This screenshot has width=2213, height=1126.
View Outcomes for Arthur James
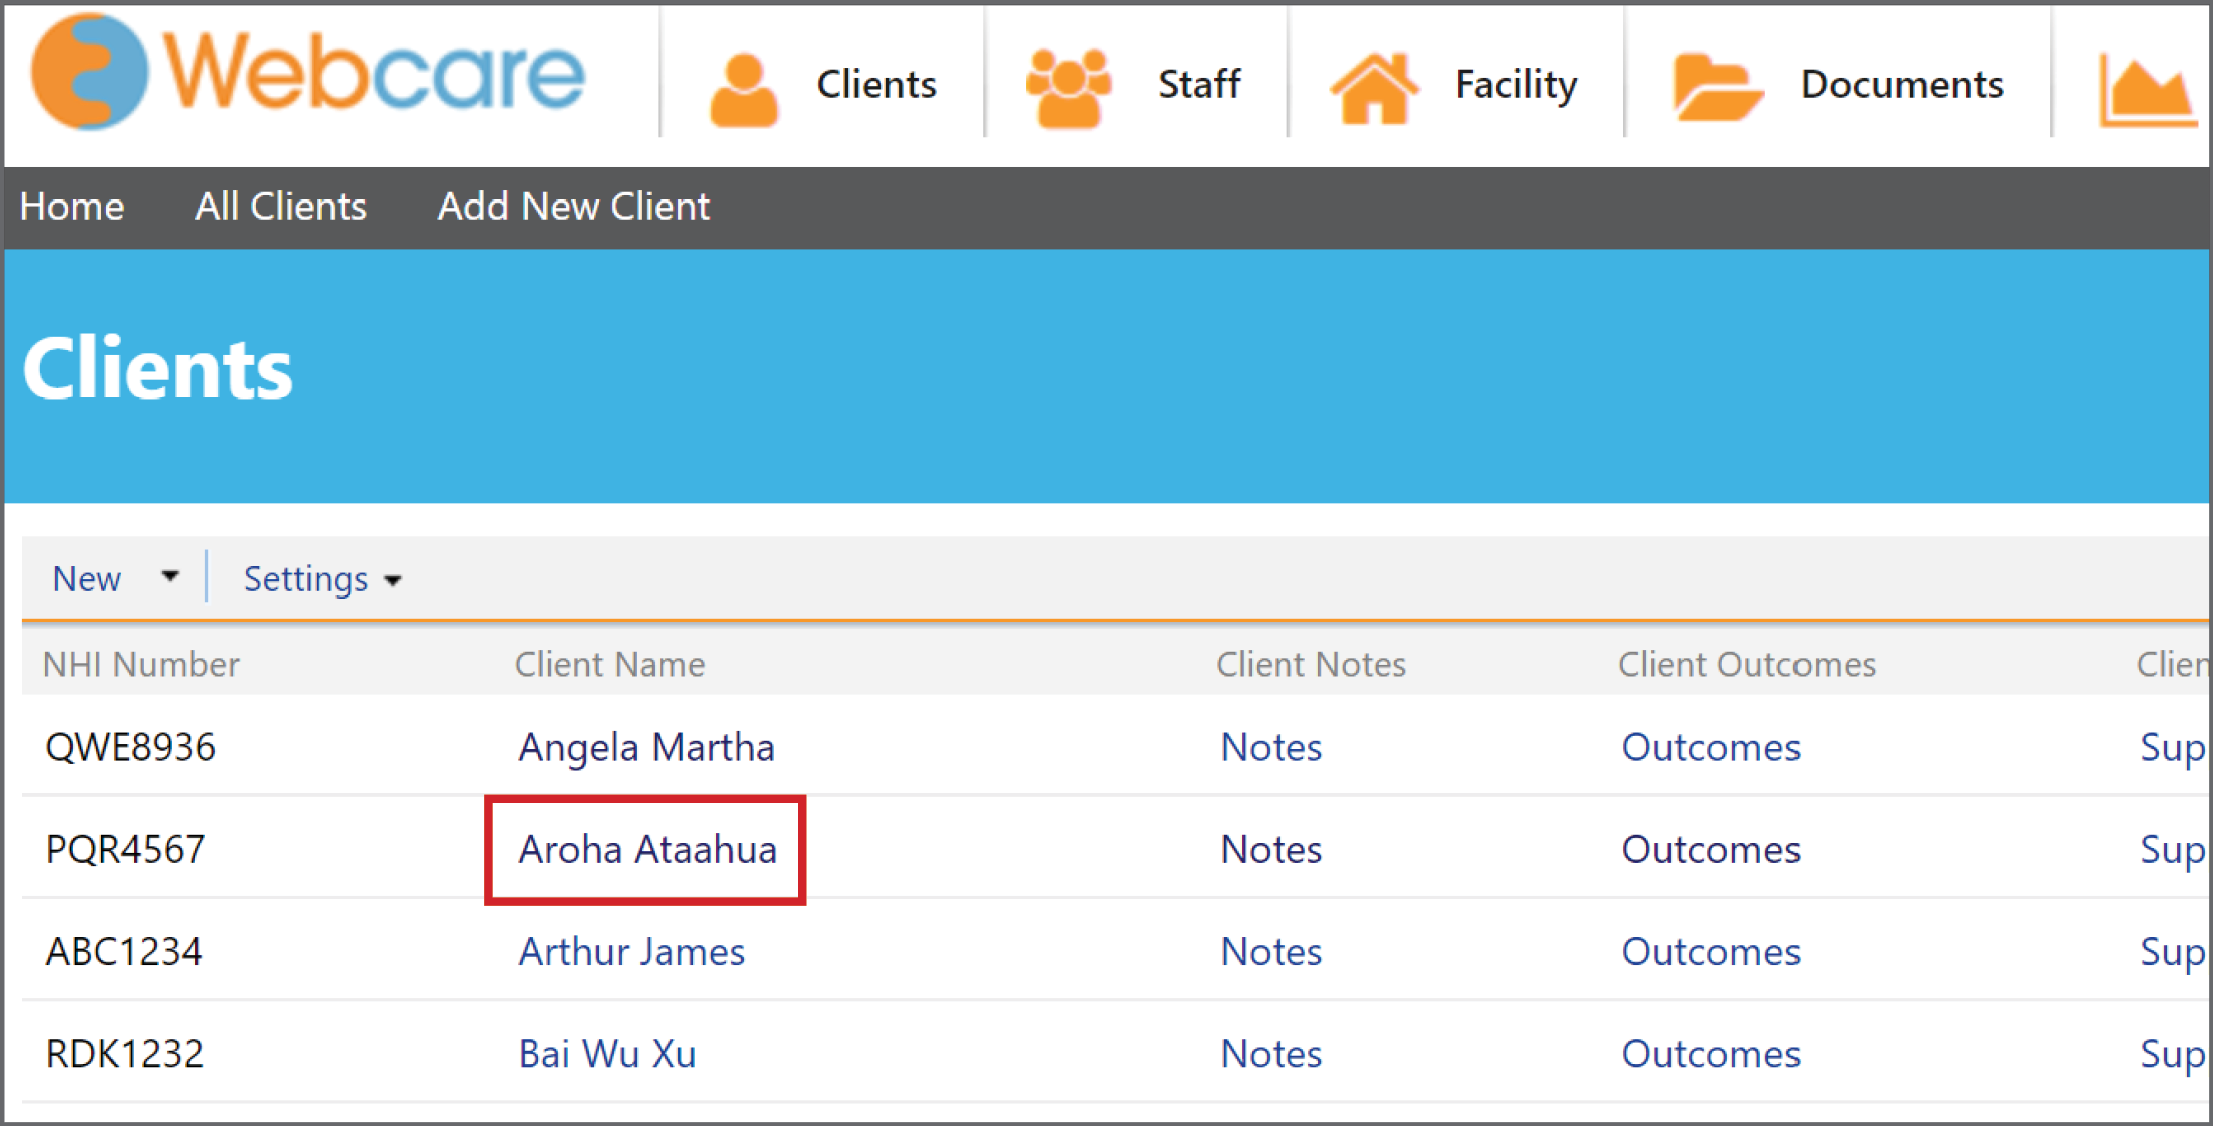tap(1711, 951)
